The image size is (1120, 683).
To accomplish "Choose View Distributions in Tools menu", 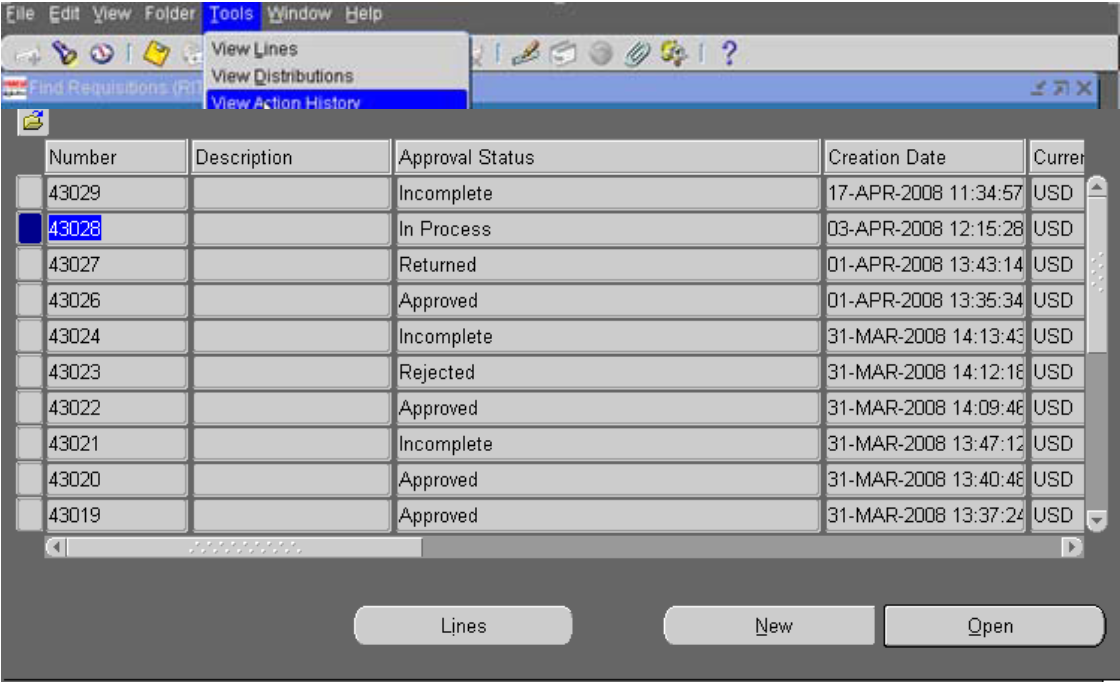I will coord(281,76).
